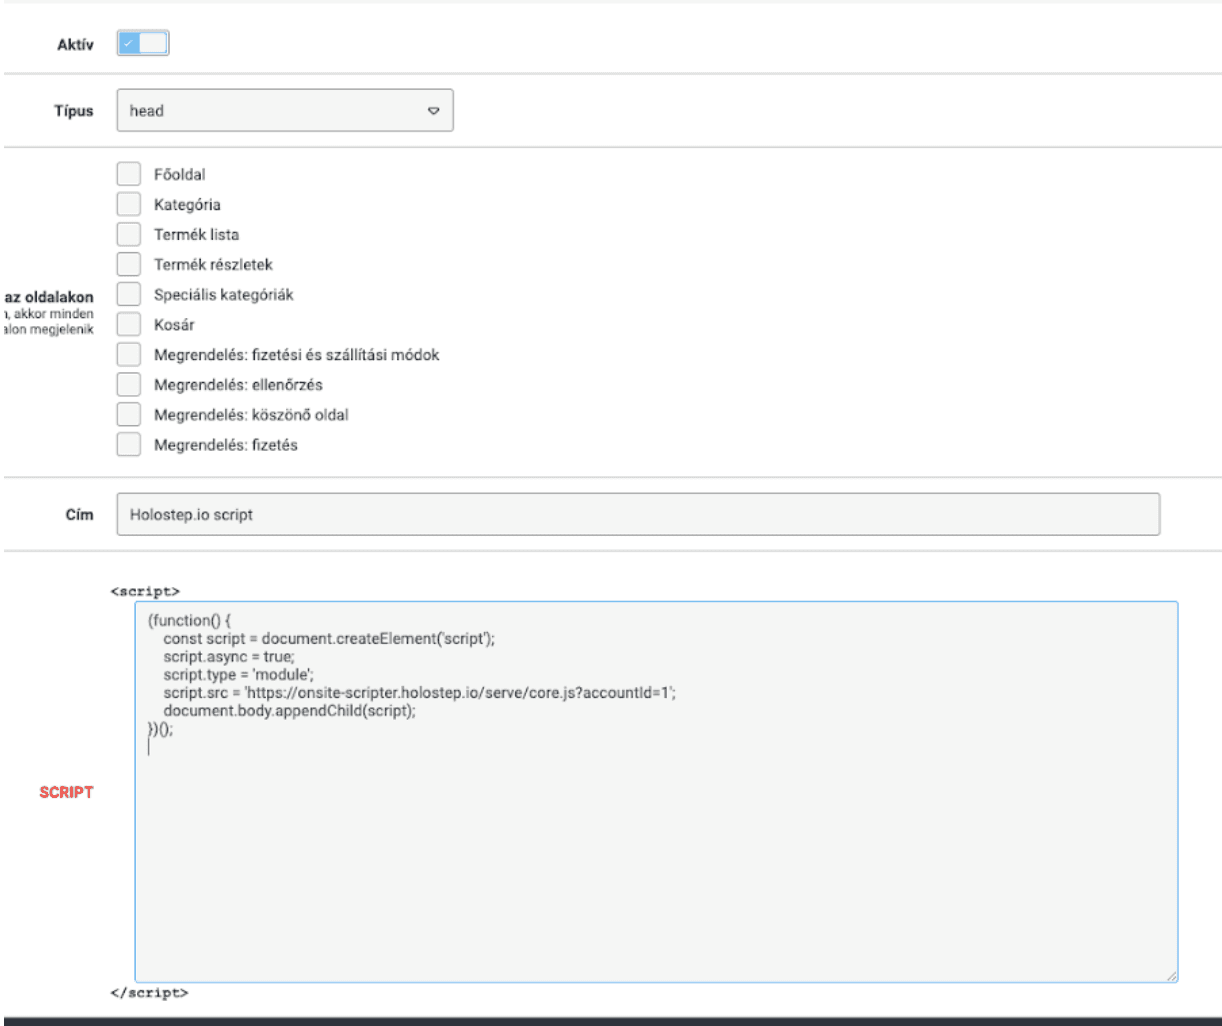Check Megrendelés: köszönő oldal checkbox
1222x1026 pixels.
pyautogui.click(x=129, y=414)
